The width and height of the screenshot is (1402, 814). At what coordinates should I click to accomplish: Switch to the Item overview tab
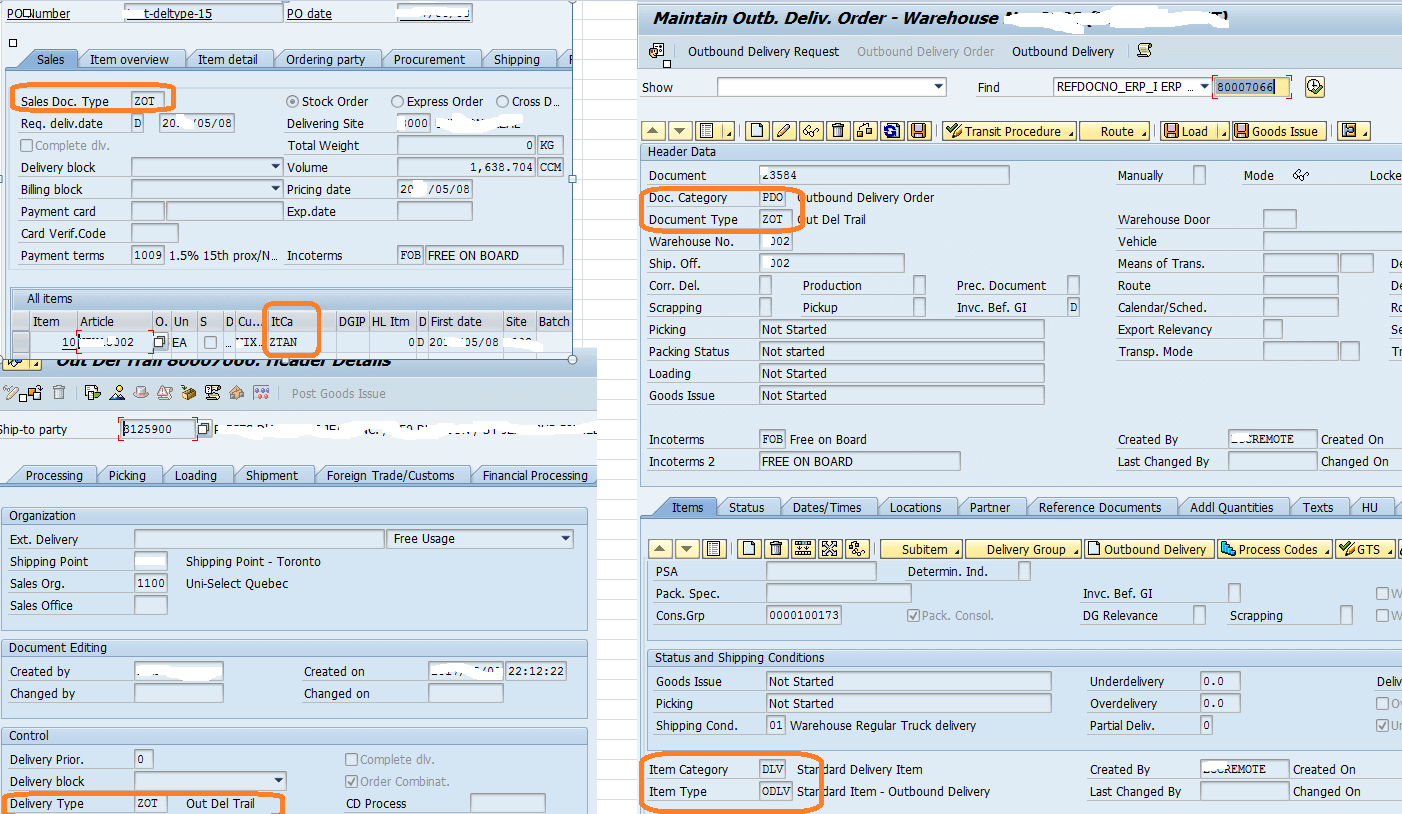(x=130, y=59)
